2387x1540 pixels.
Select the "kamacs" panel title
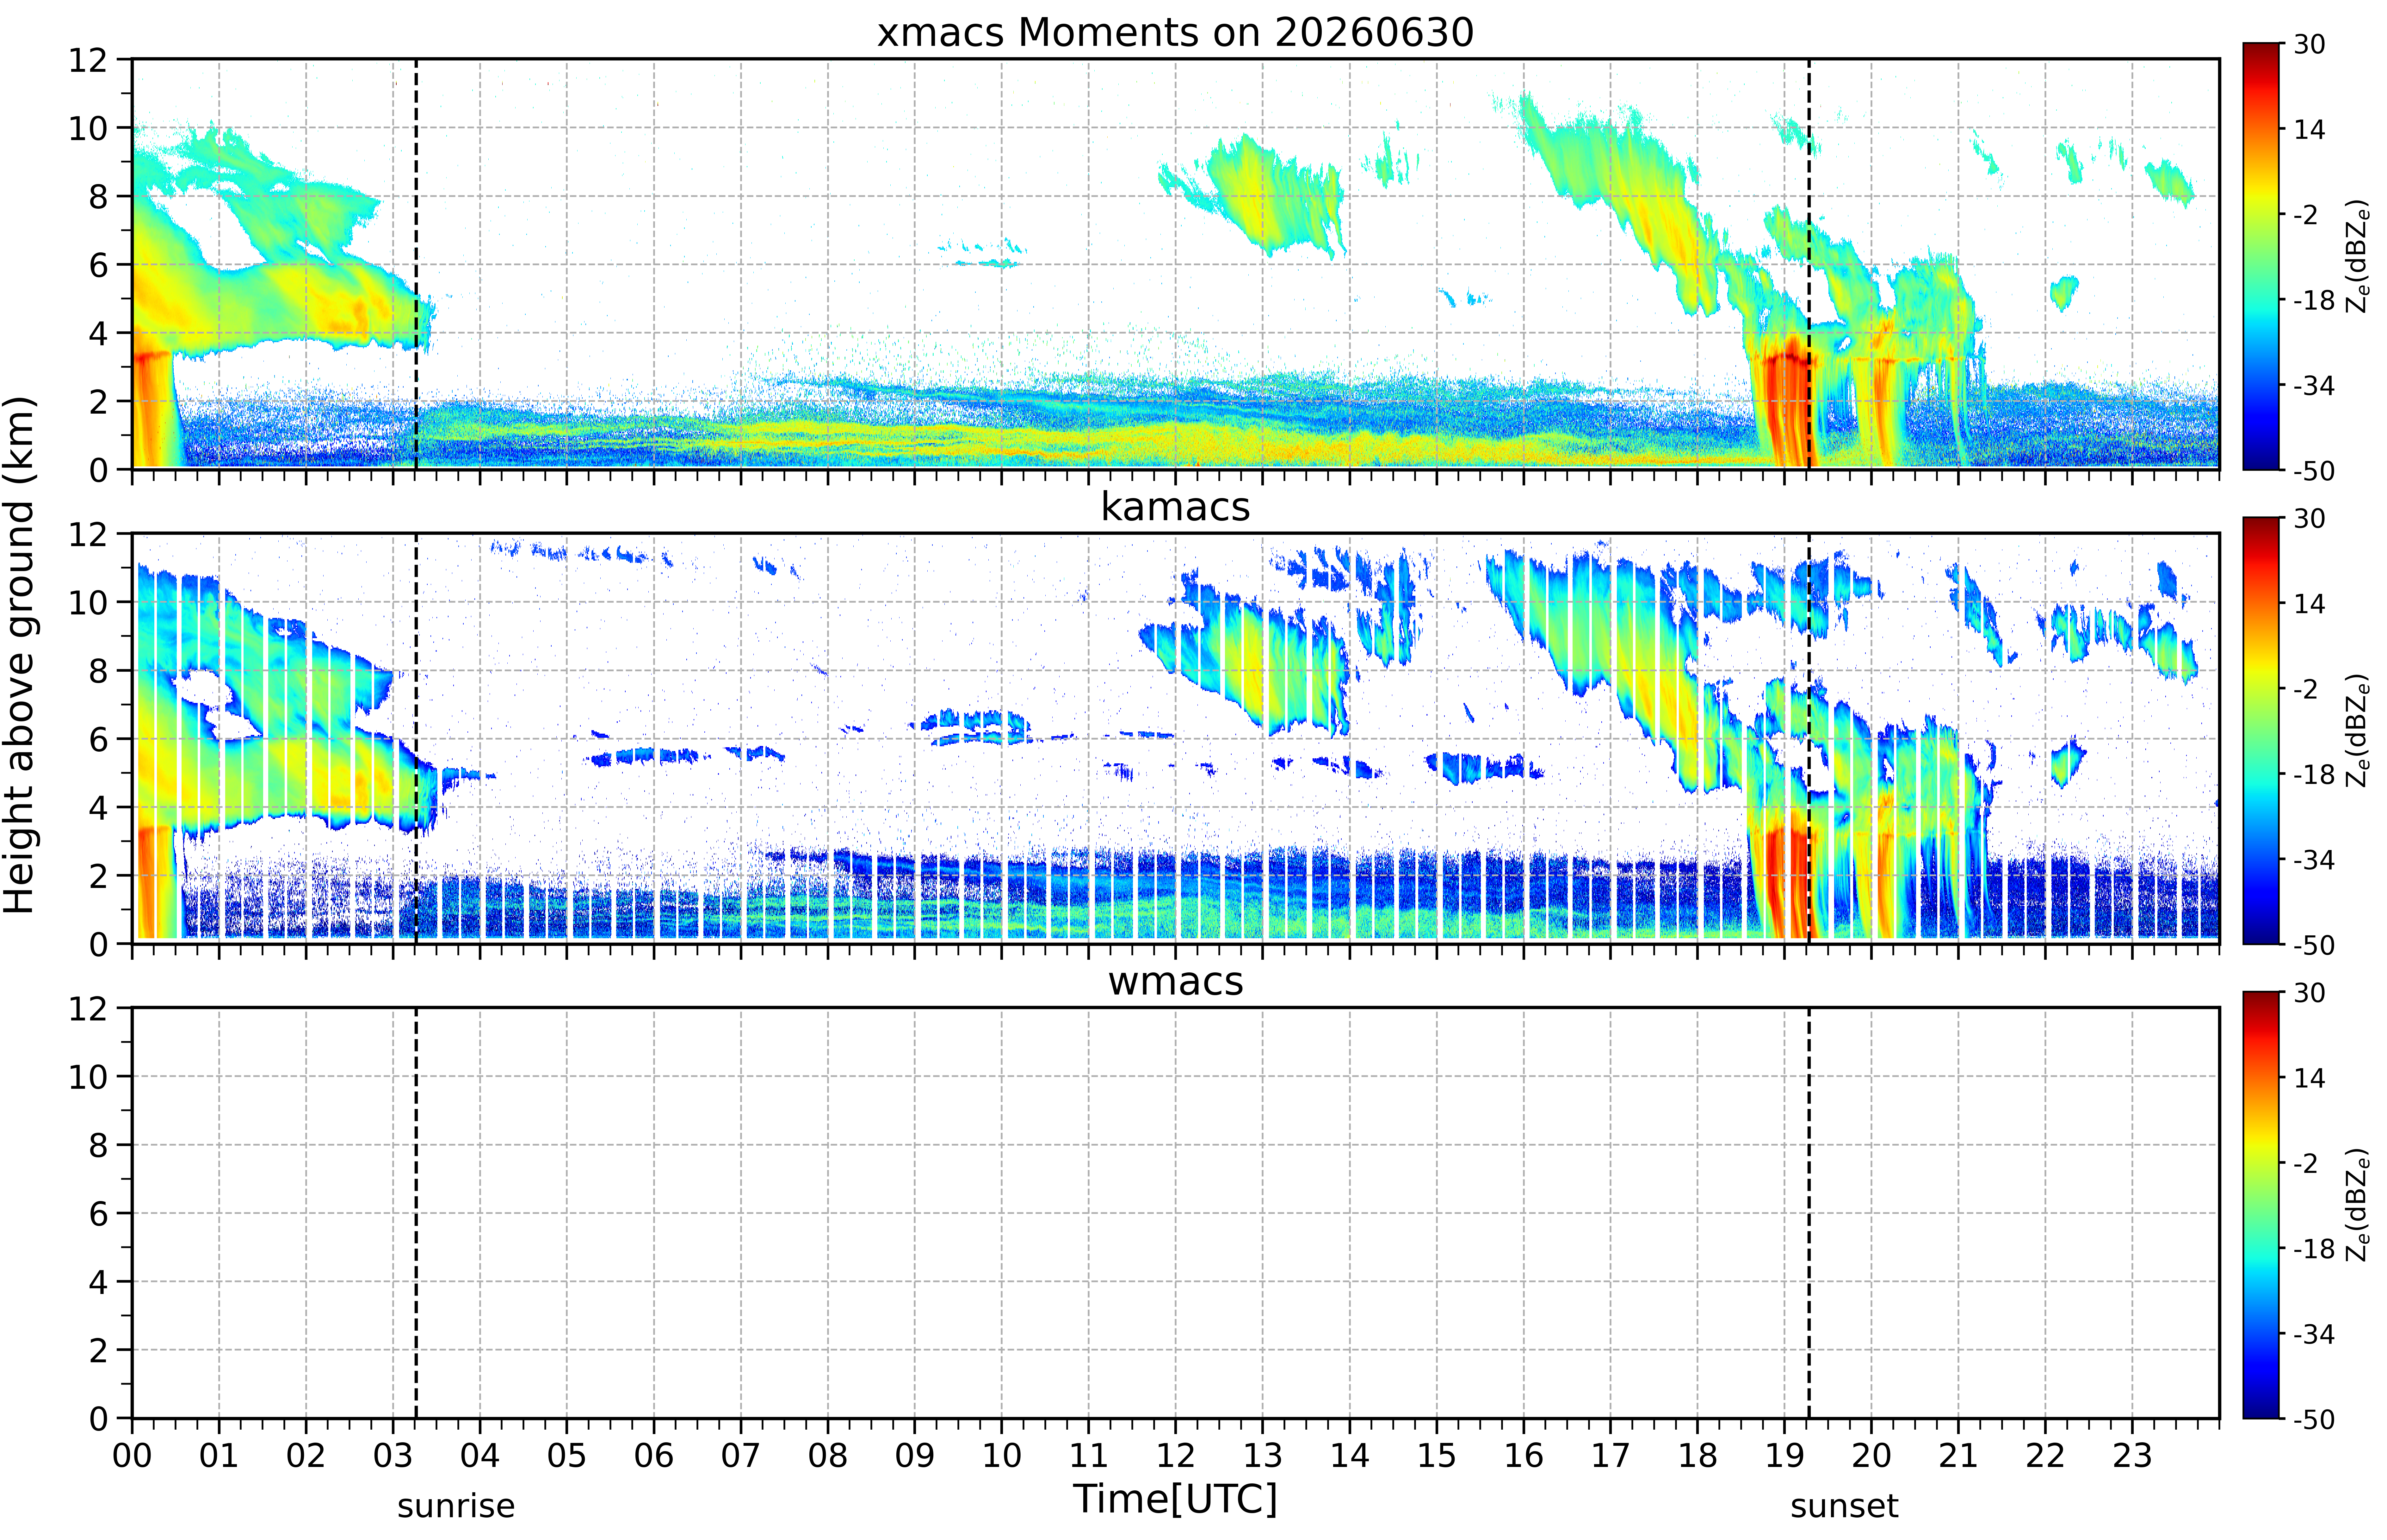pos(1175,507)
